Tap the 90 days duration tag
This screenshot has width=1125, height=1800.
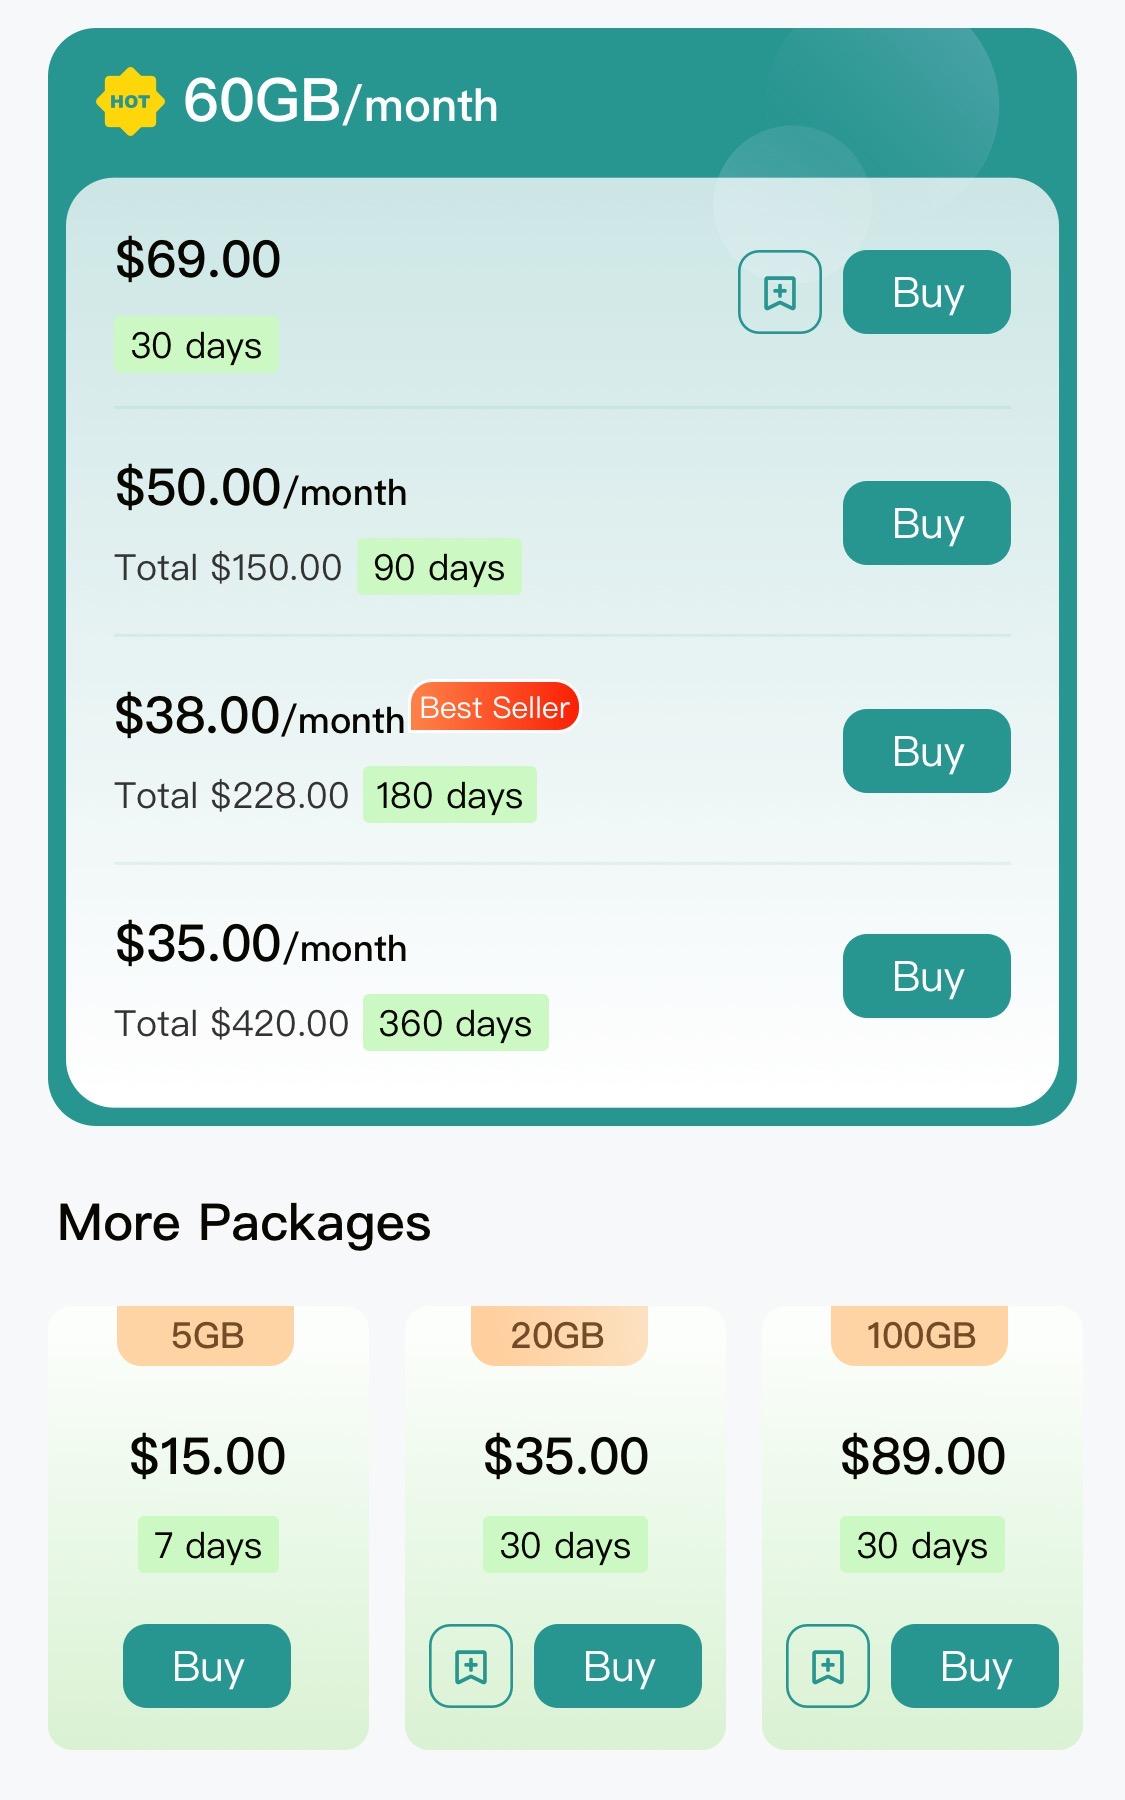(439, 568)
